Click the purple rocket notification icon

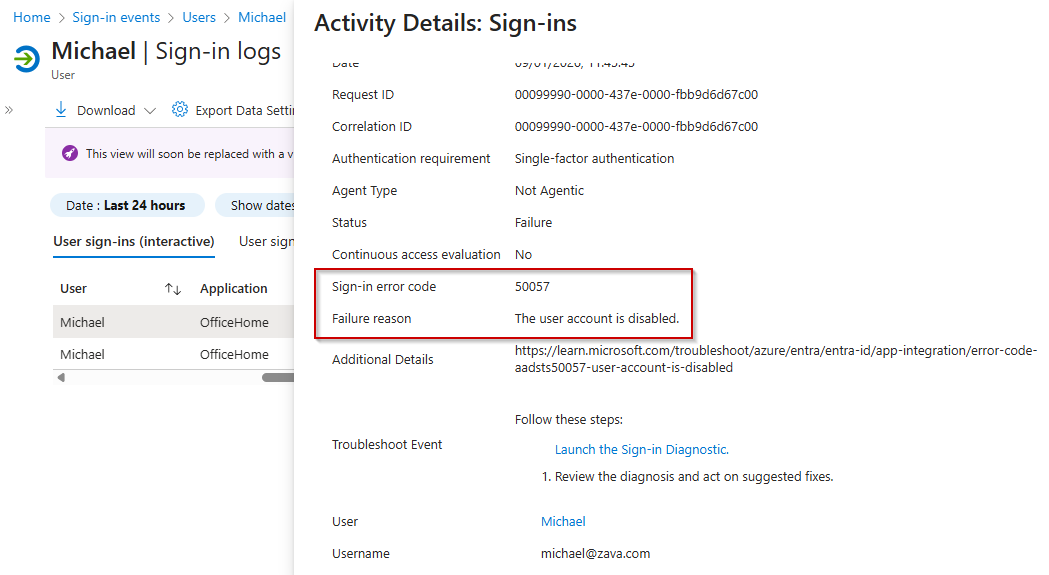[x=69, y=154]
